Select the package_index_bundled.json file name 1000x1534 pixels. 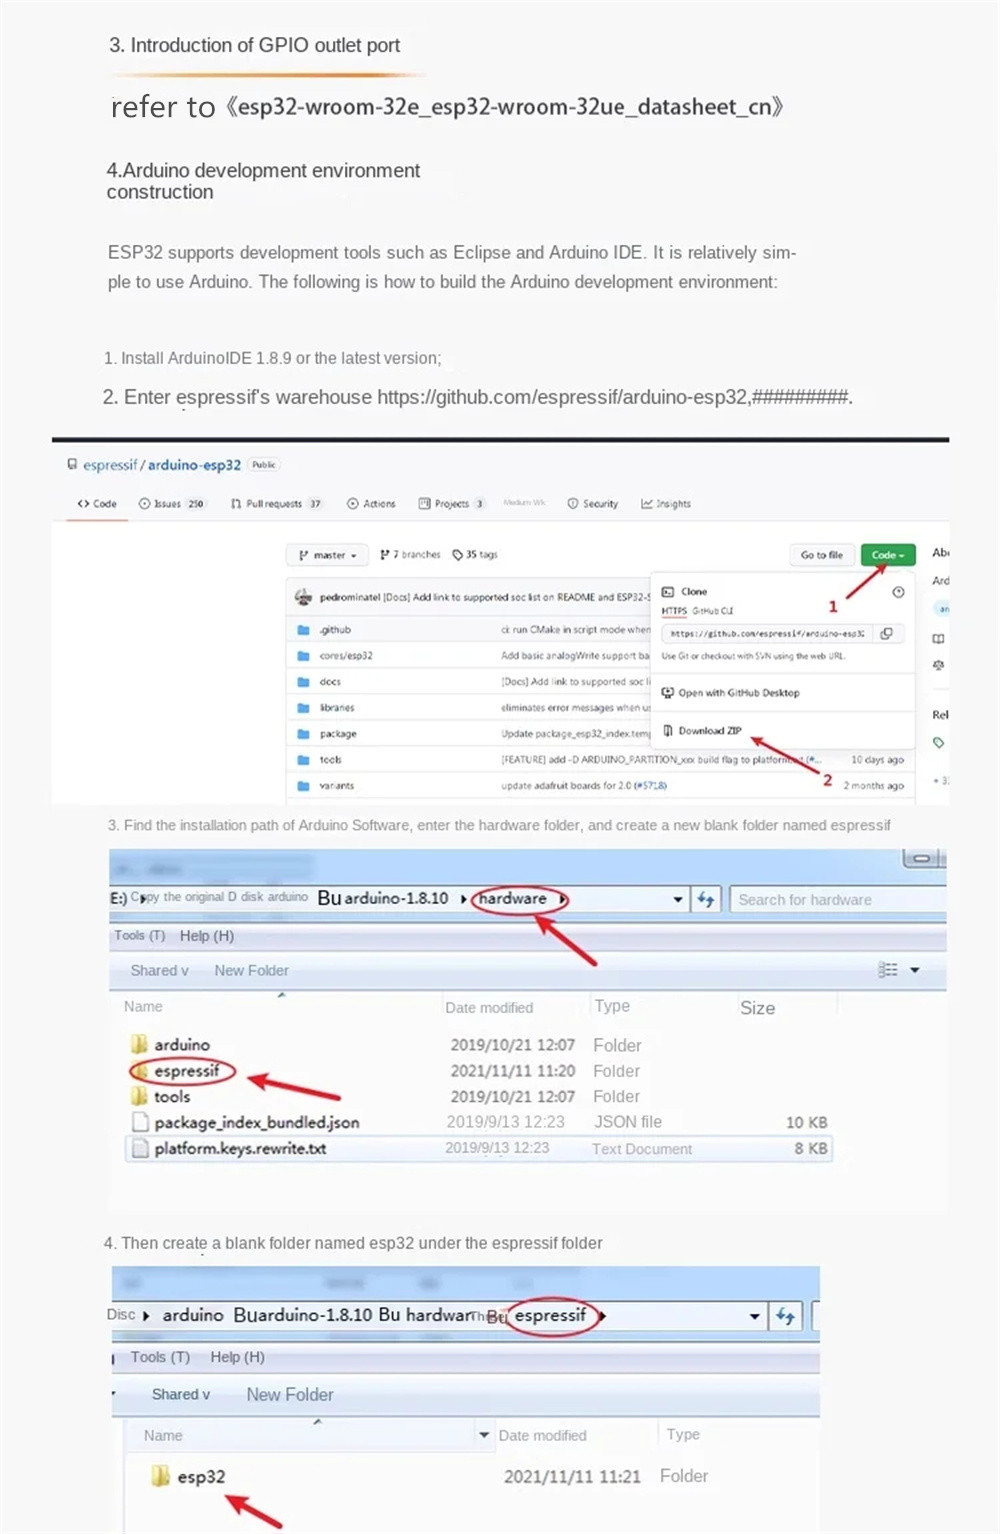(257, 1122)
